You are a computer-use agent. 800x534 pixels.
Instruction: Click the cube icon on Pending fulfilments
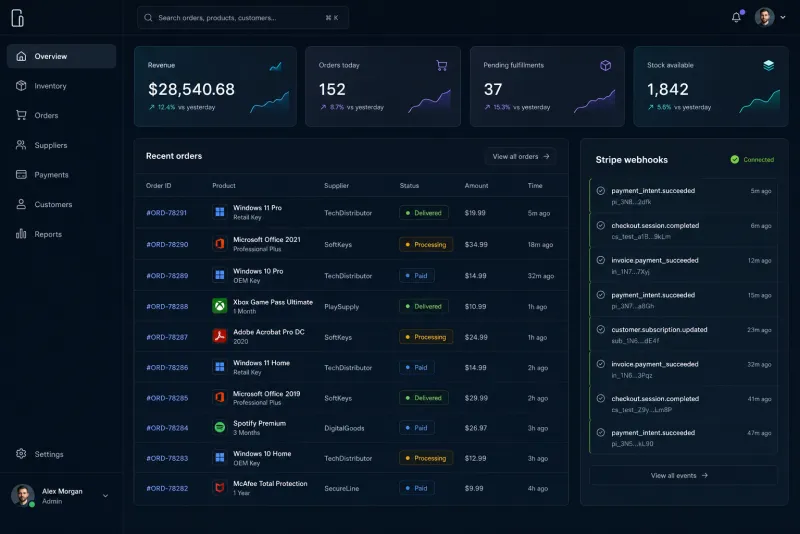point(606,65)
